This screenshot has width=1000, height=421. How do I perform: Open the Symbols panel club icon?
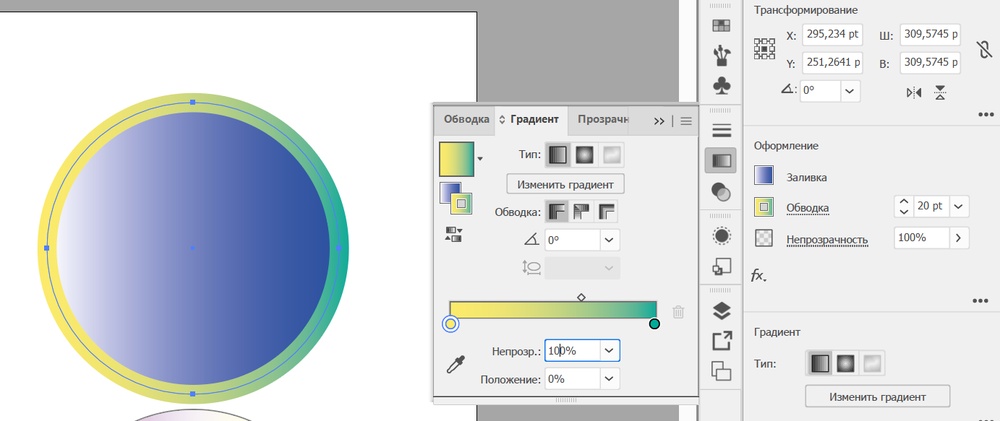[721, 86]
